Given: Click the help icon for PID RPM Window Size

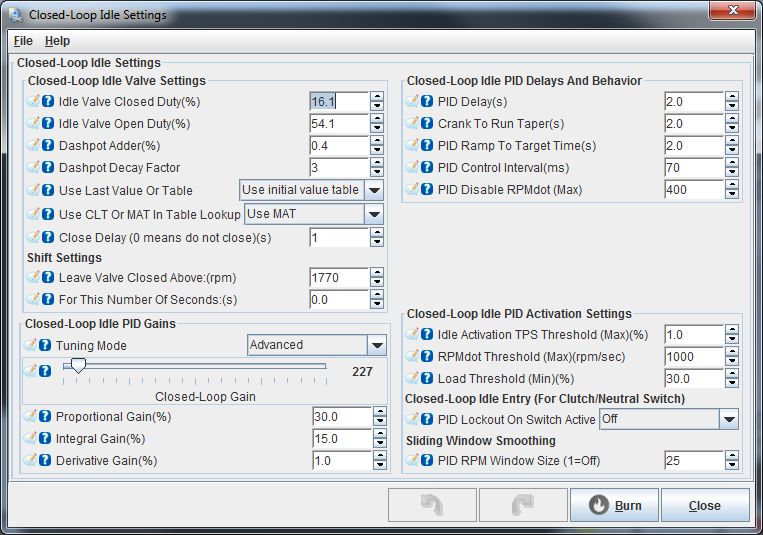Looking at the screenshot, I should pyautogui.click(x=427, y=461).
